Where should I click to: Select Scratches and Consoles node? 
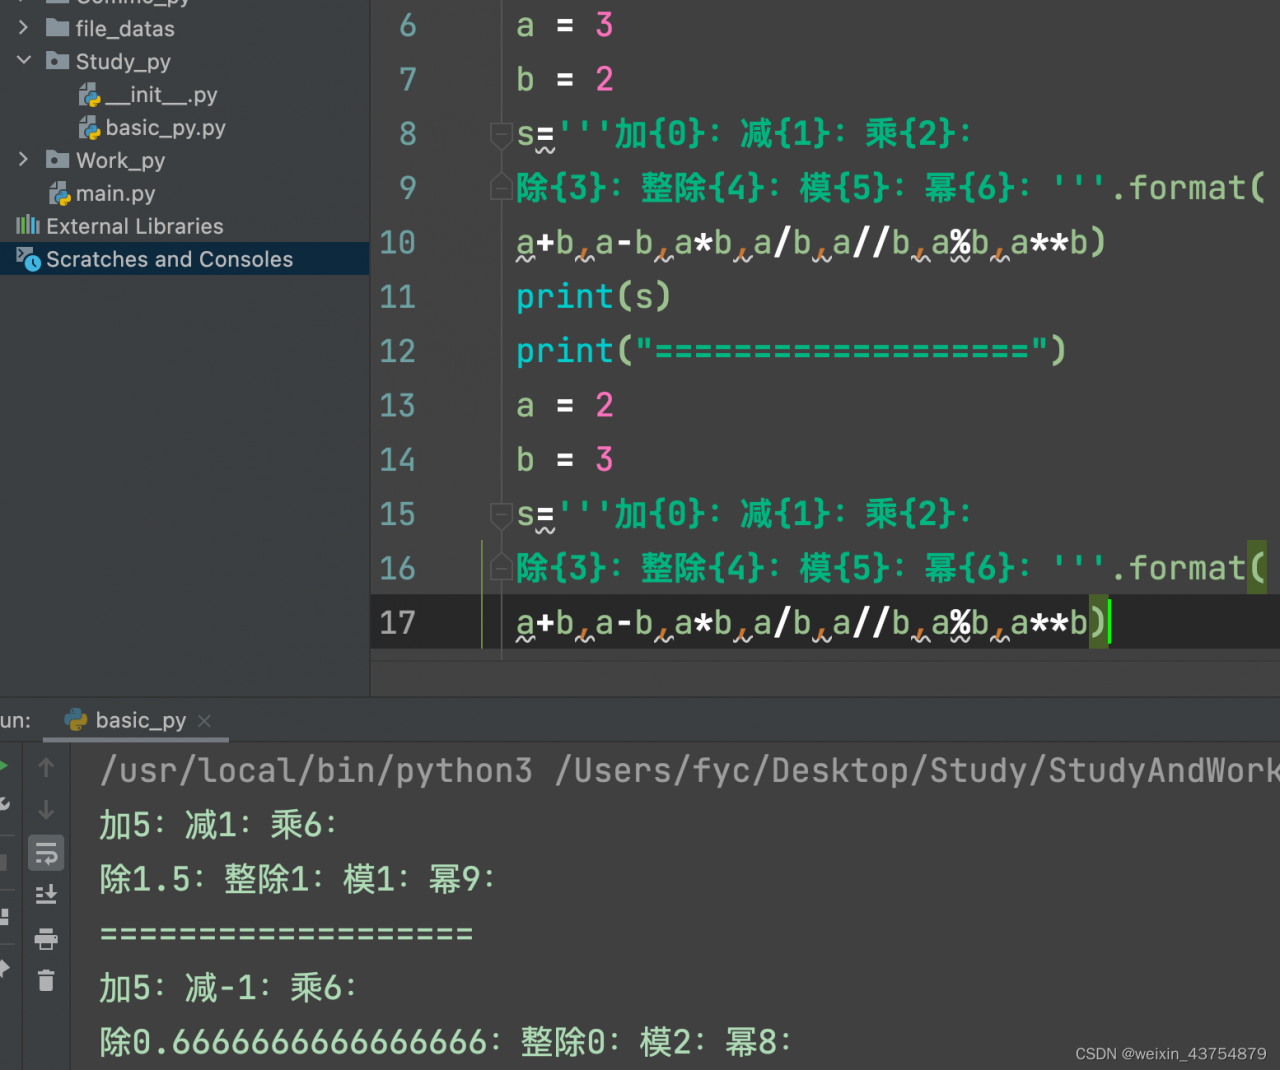click(x=170, y=260)
